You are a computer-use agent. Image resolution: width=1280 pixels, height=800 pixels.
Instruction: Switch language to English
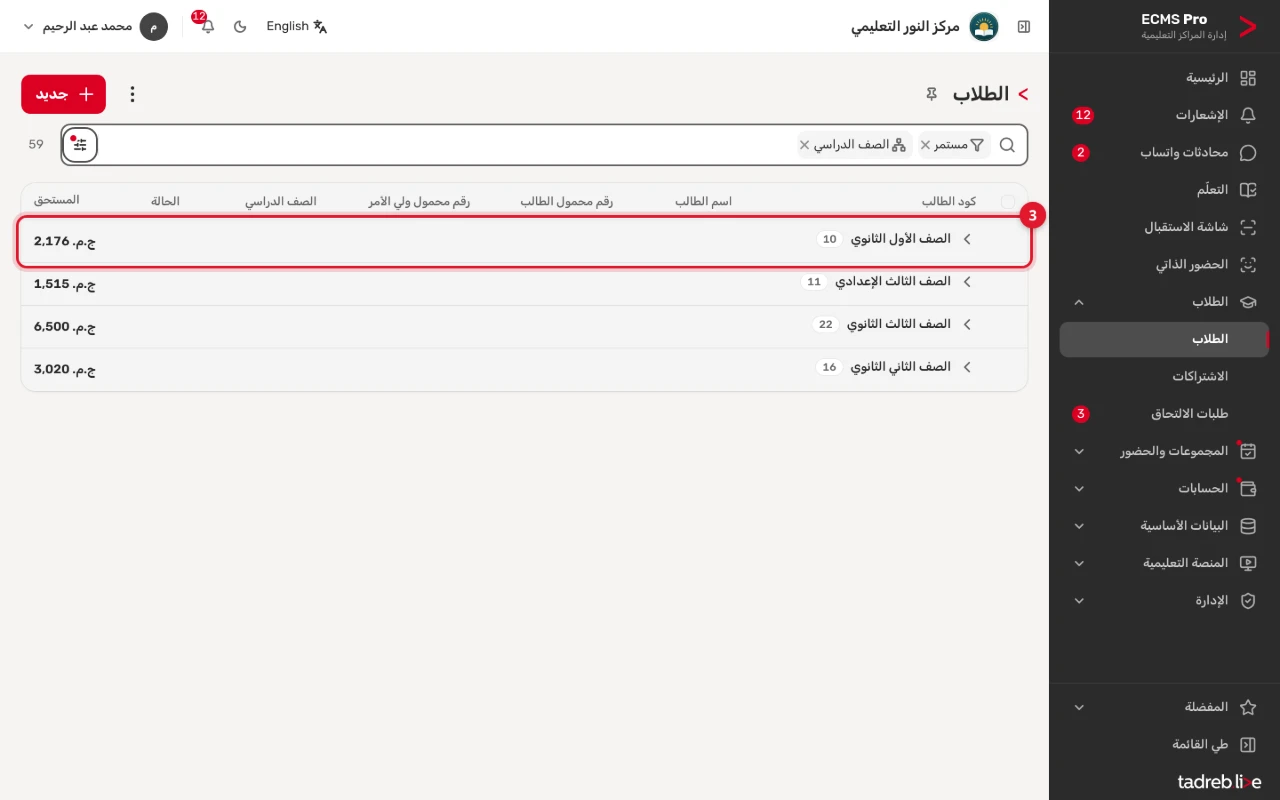coord(297,26)
